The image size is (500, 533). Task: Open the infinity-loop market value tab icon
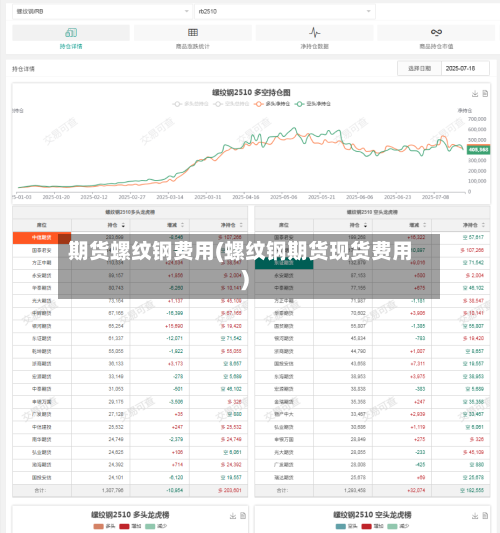coord(436,32)
